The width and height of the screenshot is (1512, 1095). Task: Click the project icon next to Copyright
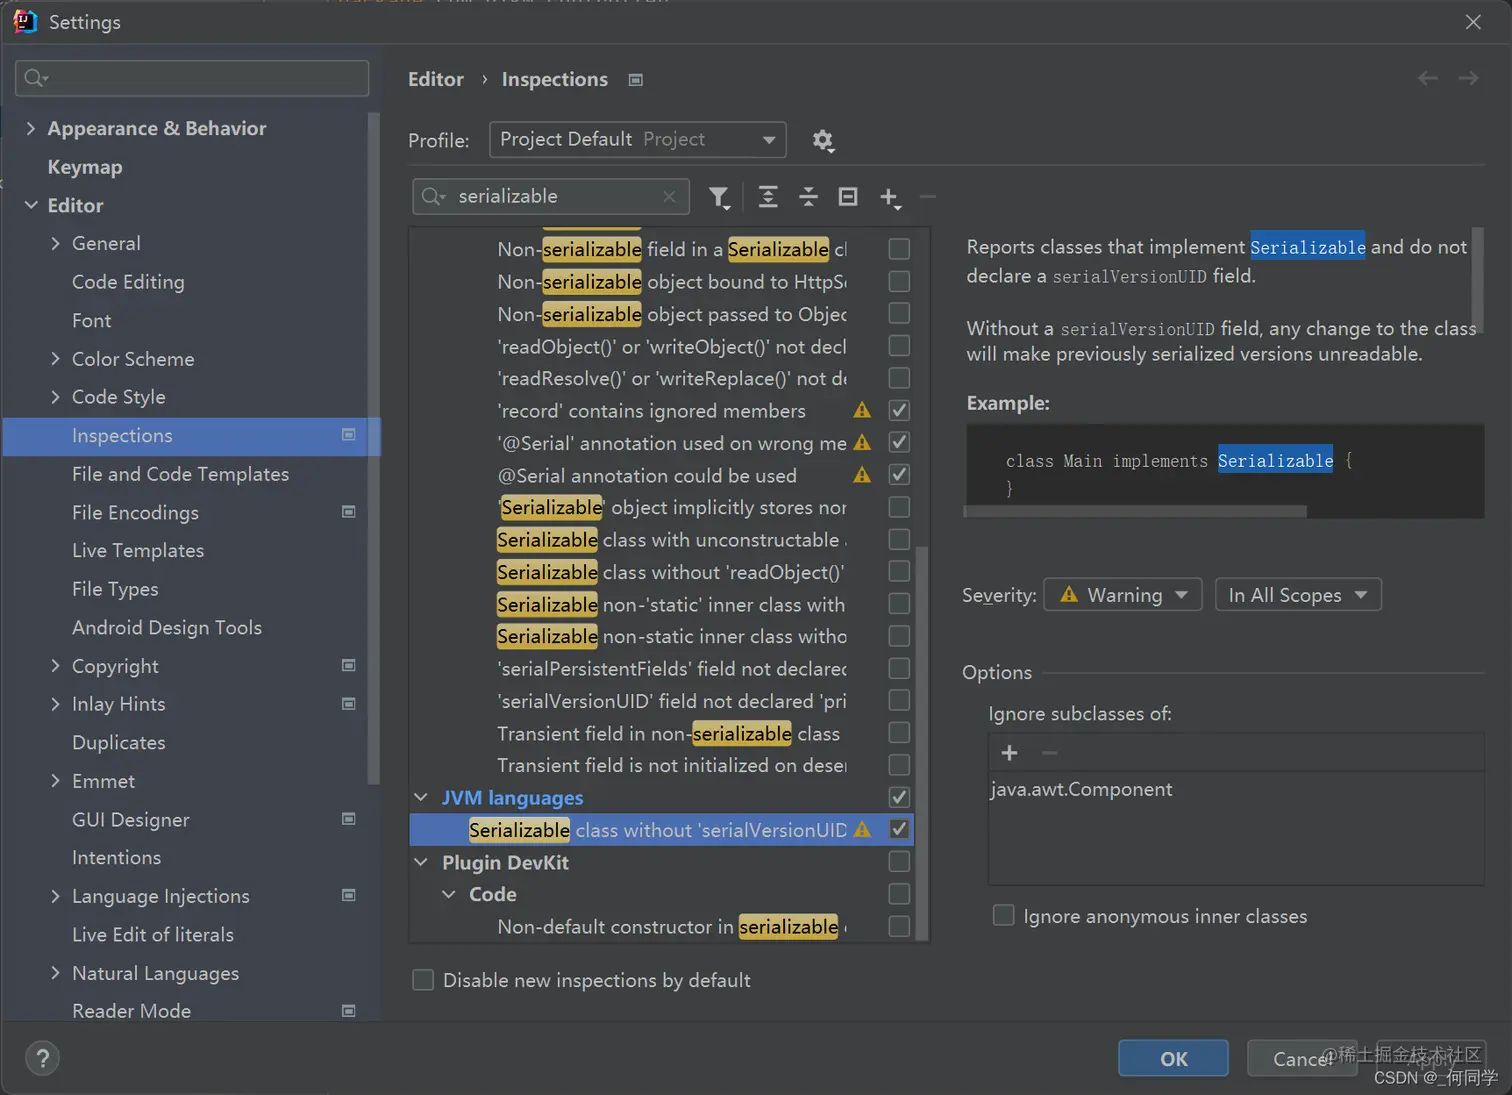[x=349, y=665]
